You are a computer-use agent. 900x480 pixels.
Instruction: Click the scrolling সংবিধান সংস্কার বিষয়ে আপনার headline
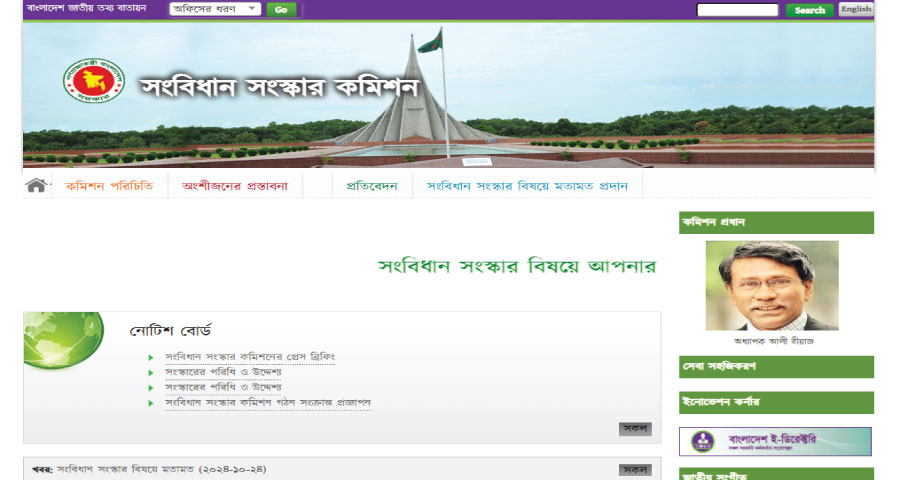tap(517, 266)
